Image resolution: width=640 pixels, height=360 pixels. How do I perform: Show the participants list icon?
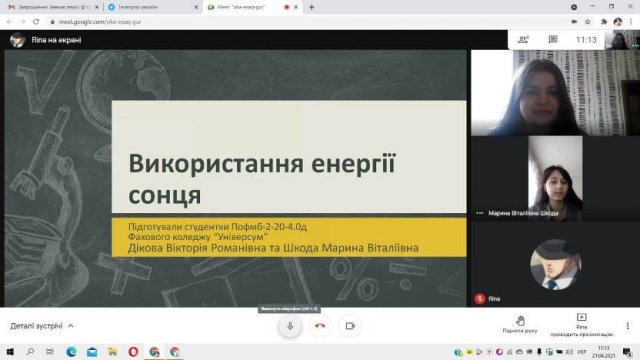(x=523, y=40)
